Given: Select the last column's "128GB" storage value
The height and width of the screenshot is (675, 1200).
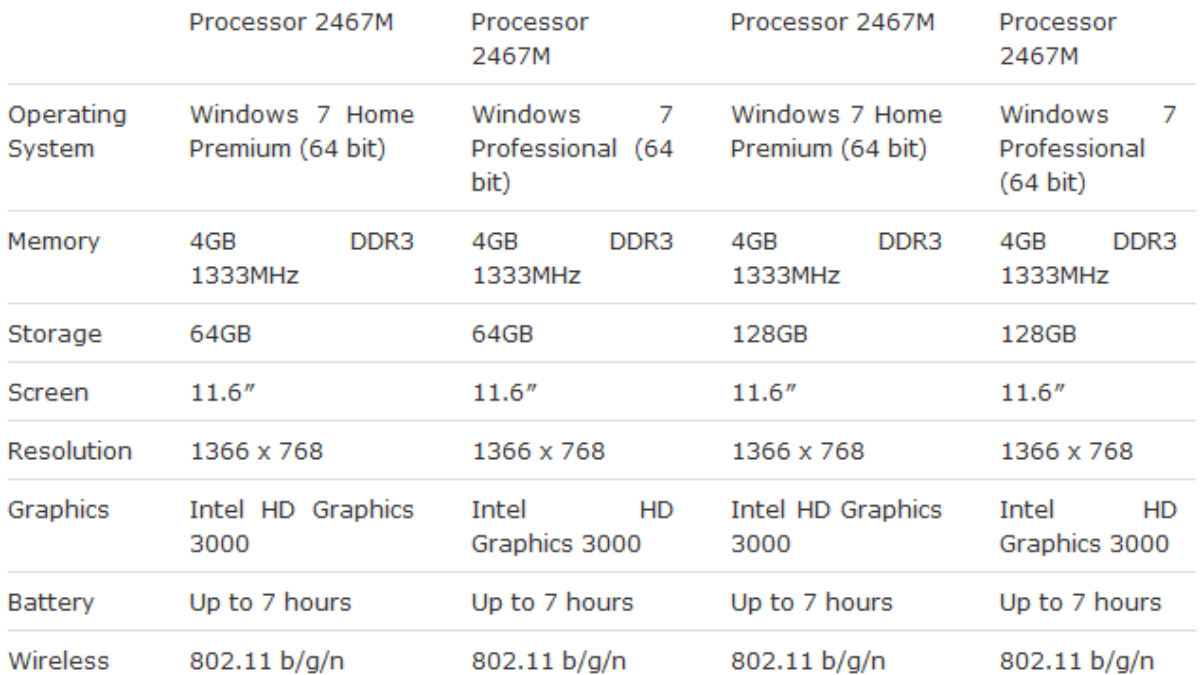Looking at the screenshot, I should pyautogui.click(x=1038, y=334).
